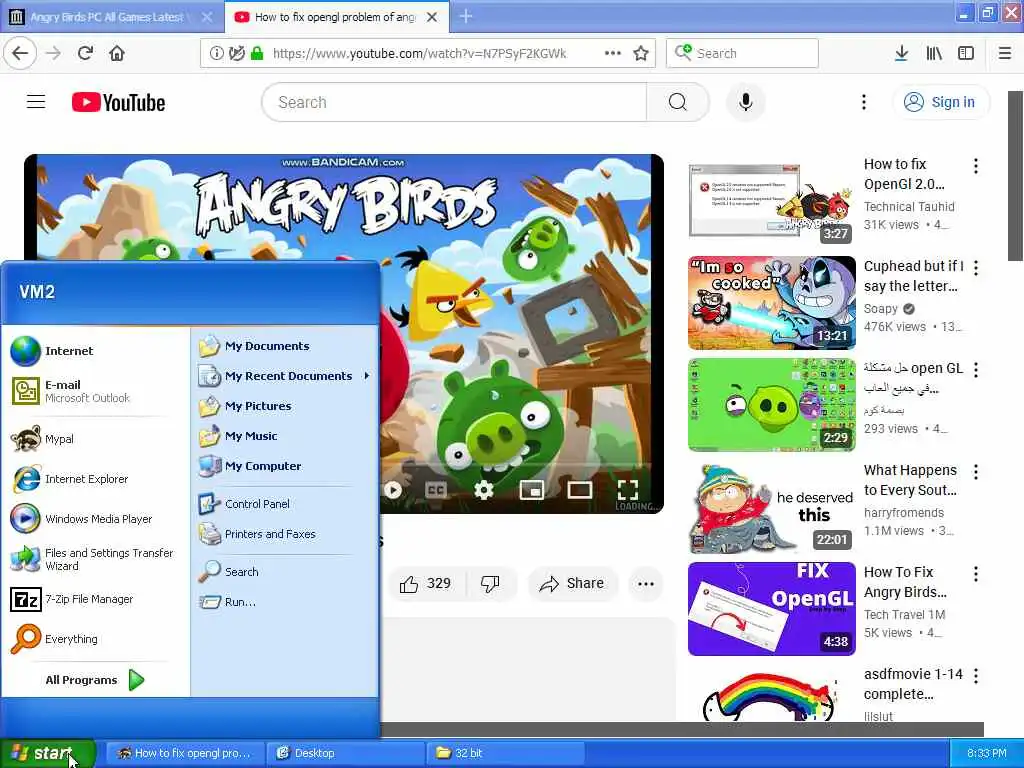The height and width of the screenshot is (768, 1024).
Task: Open YouTube settings three-dot menu
Action: pos(864,102)
